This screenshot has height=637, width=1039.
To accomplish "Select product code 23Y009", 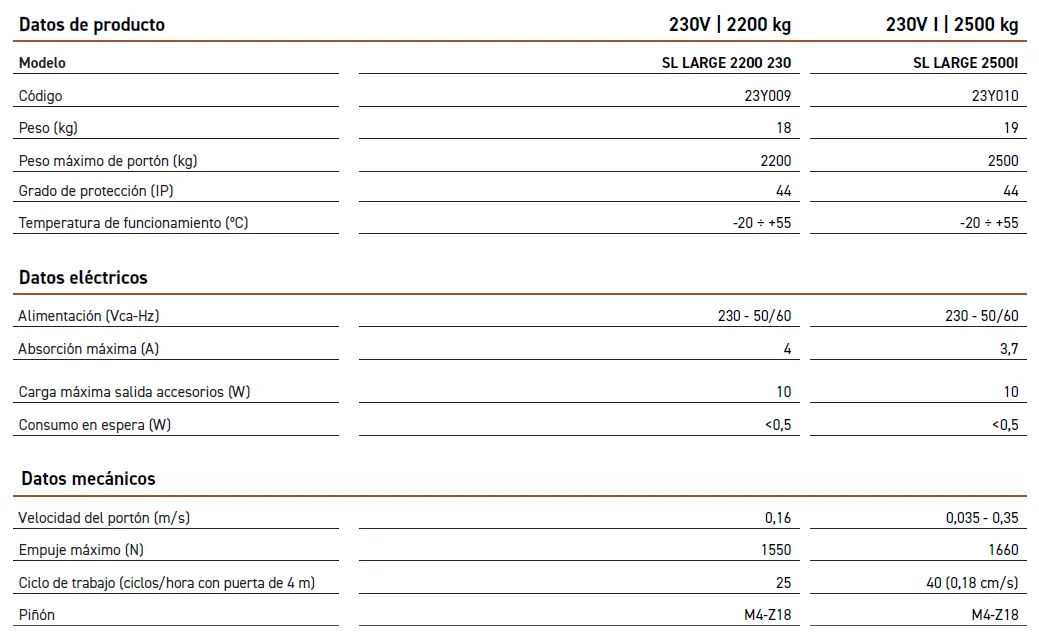I will 761,96.
